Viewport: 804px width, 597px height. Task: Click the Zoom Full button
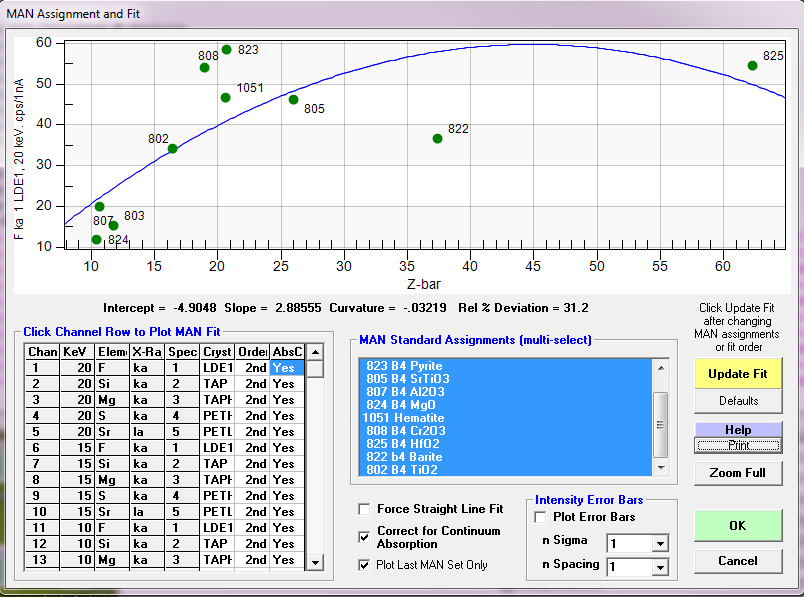point(738,472)
